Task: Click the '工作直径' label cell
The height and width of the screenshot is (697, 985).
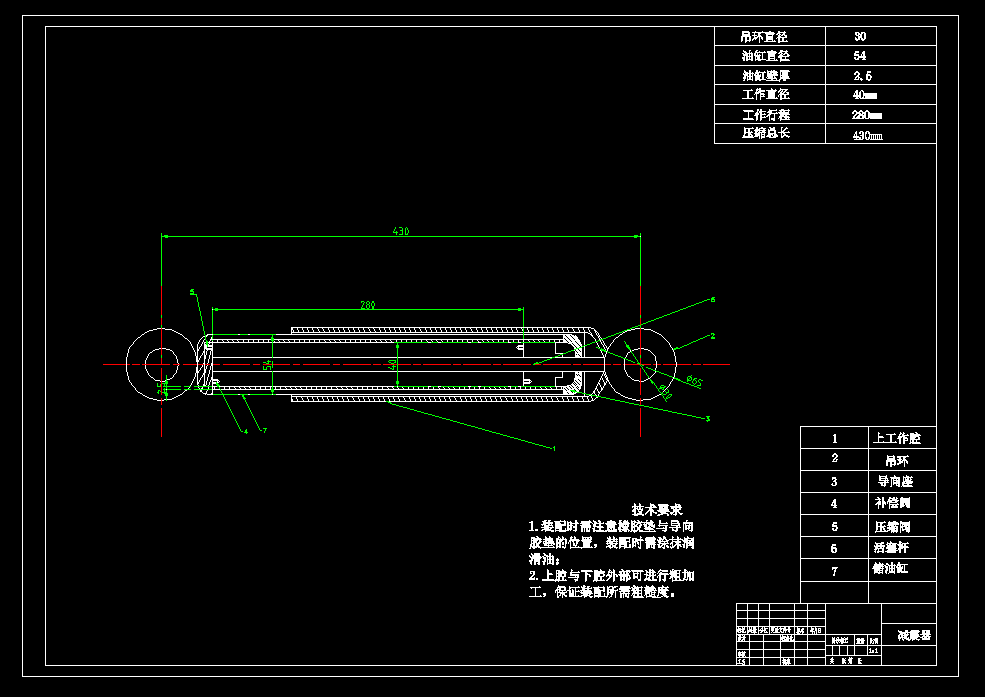Action: pyautogui.click(x=770, y=95)
